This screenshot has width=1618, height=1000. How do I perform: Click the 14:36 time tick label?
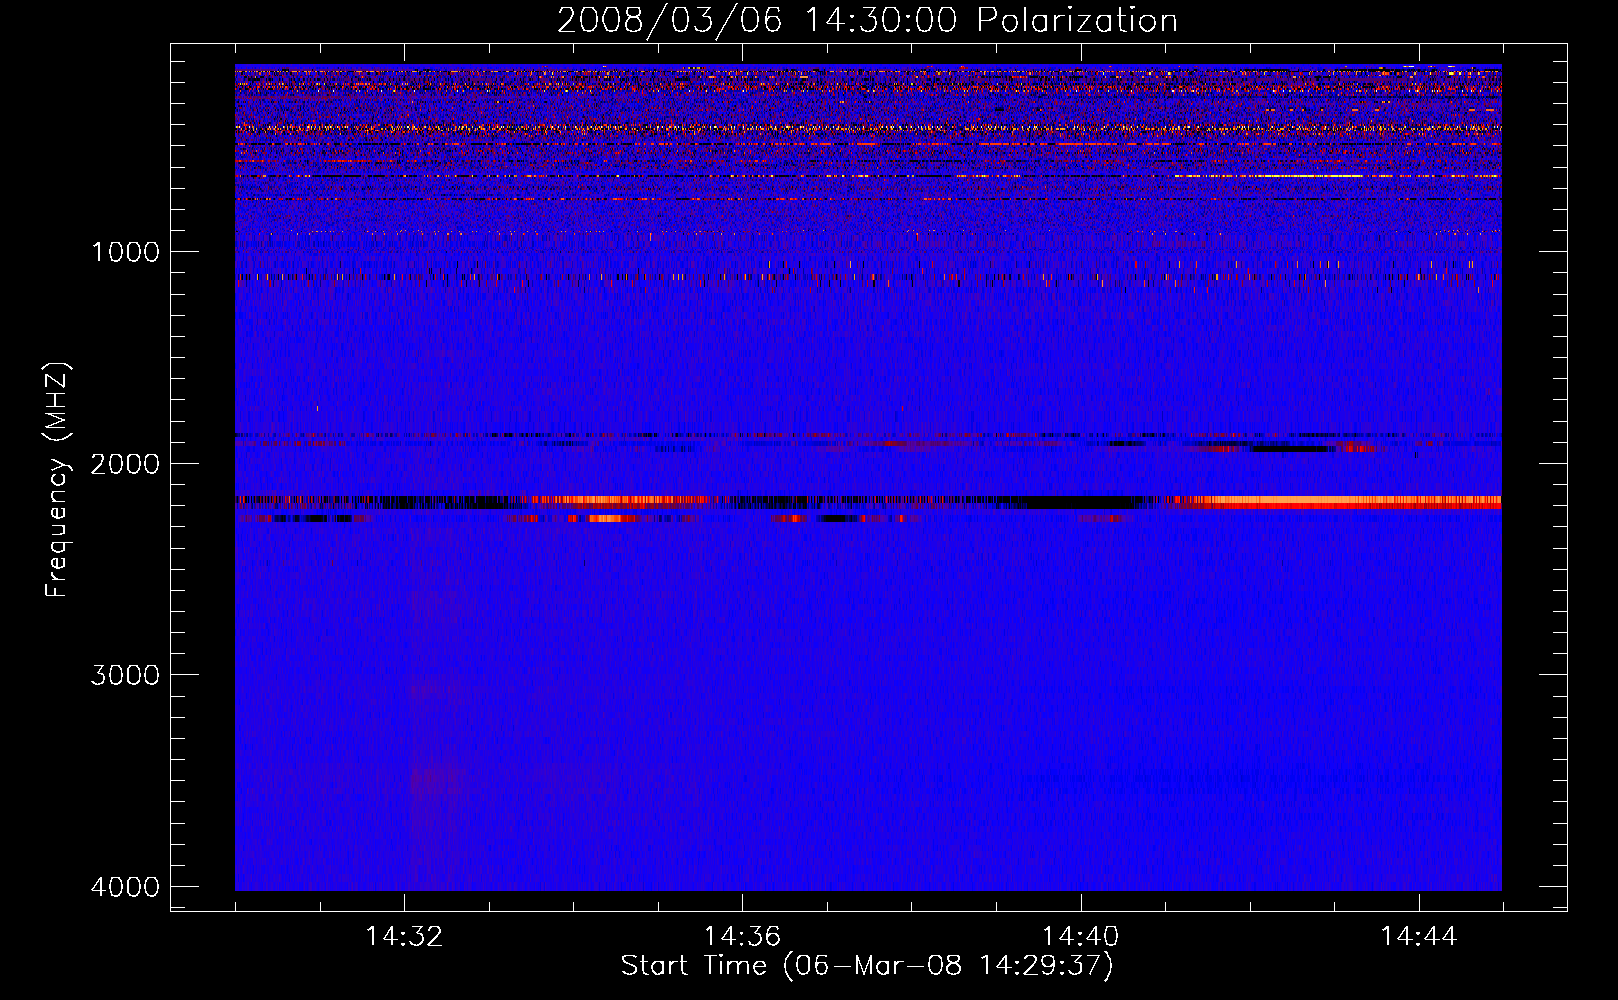click(742, 936)
